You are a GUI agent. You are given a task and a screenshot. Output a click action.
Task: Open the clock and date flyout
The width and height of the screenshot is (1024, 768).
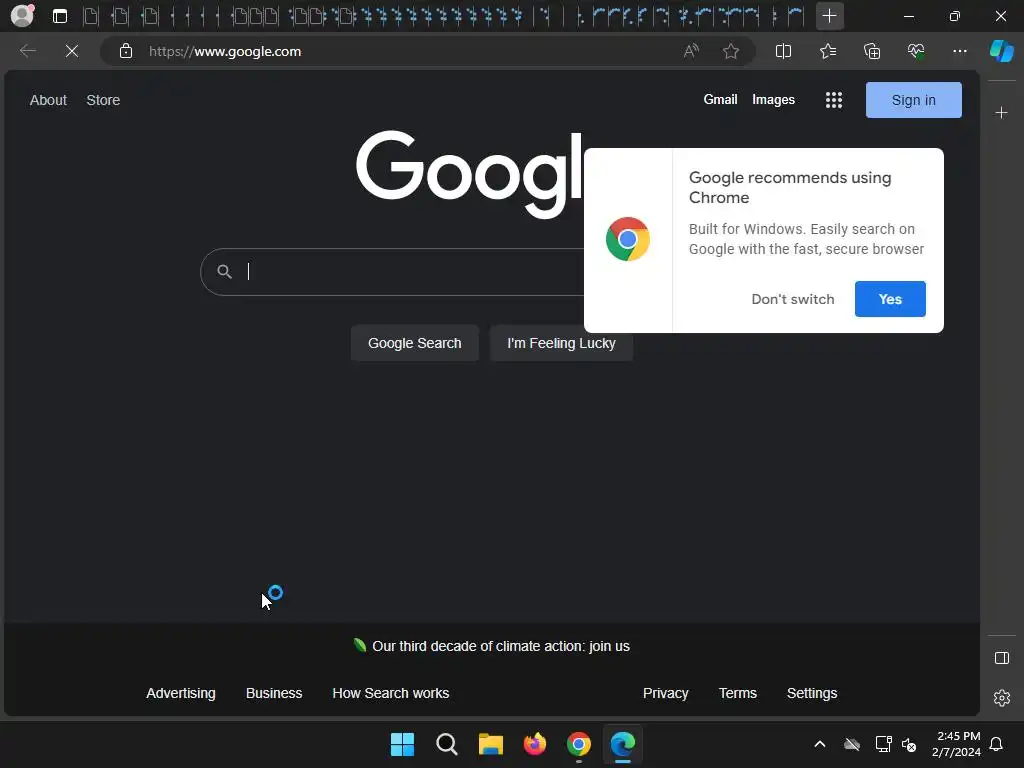(x=956, y=744)
